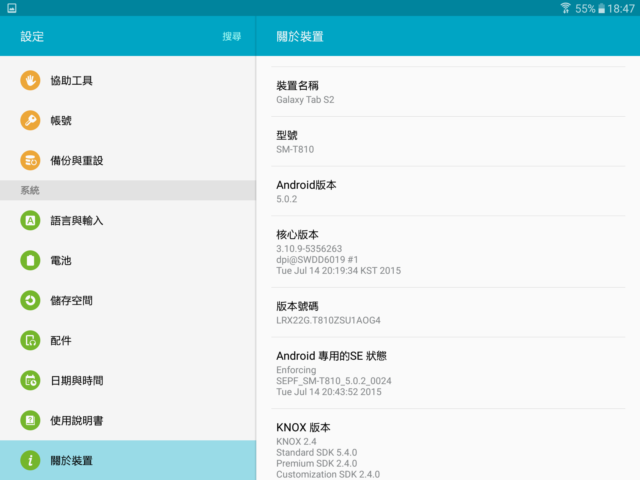Screen dimensions: 640x480
Task: Tap the 關於裝置 info icon
Action: coord(30,460)
